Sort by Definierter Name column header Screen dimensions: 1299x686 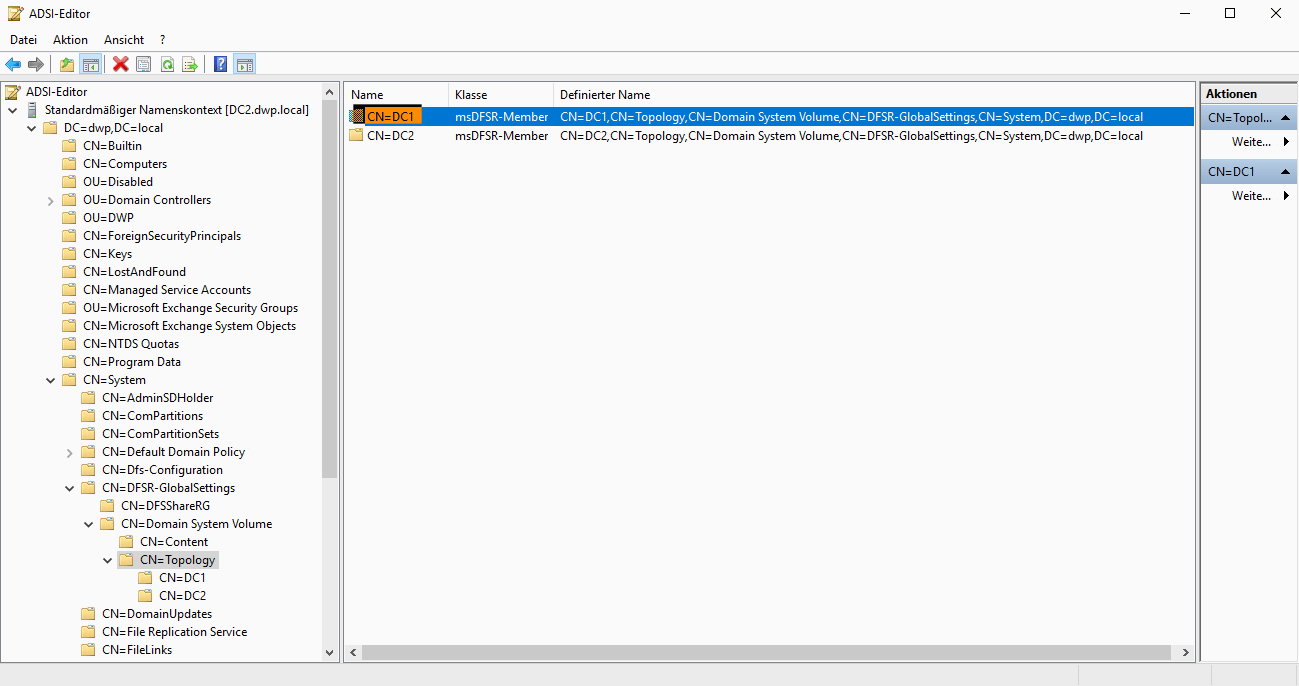tap(605, 95)
